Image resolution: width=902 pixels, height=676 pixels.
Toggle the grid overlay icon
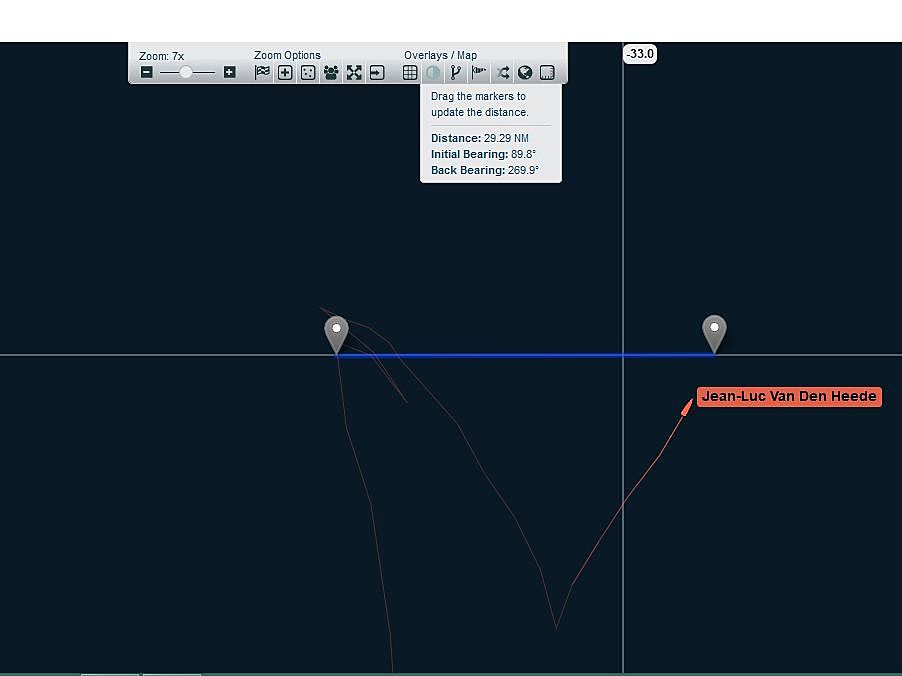[410, 72]
